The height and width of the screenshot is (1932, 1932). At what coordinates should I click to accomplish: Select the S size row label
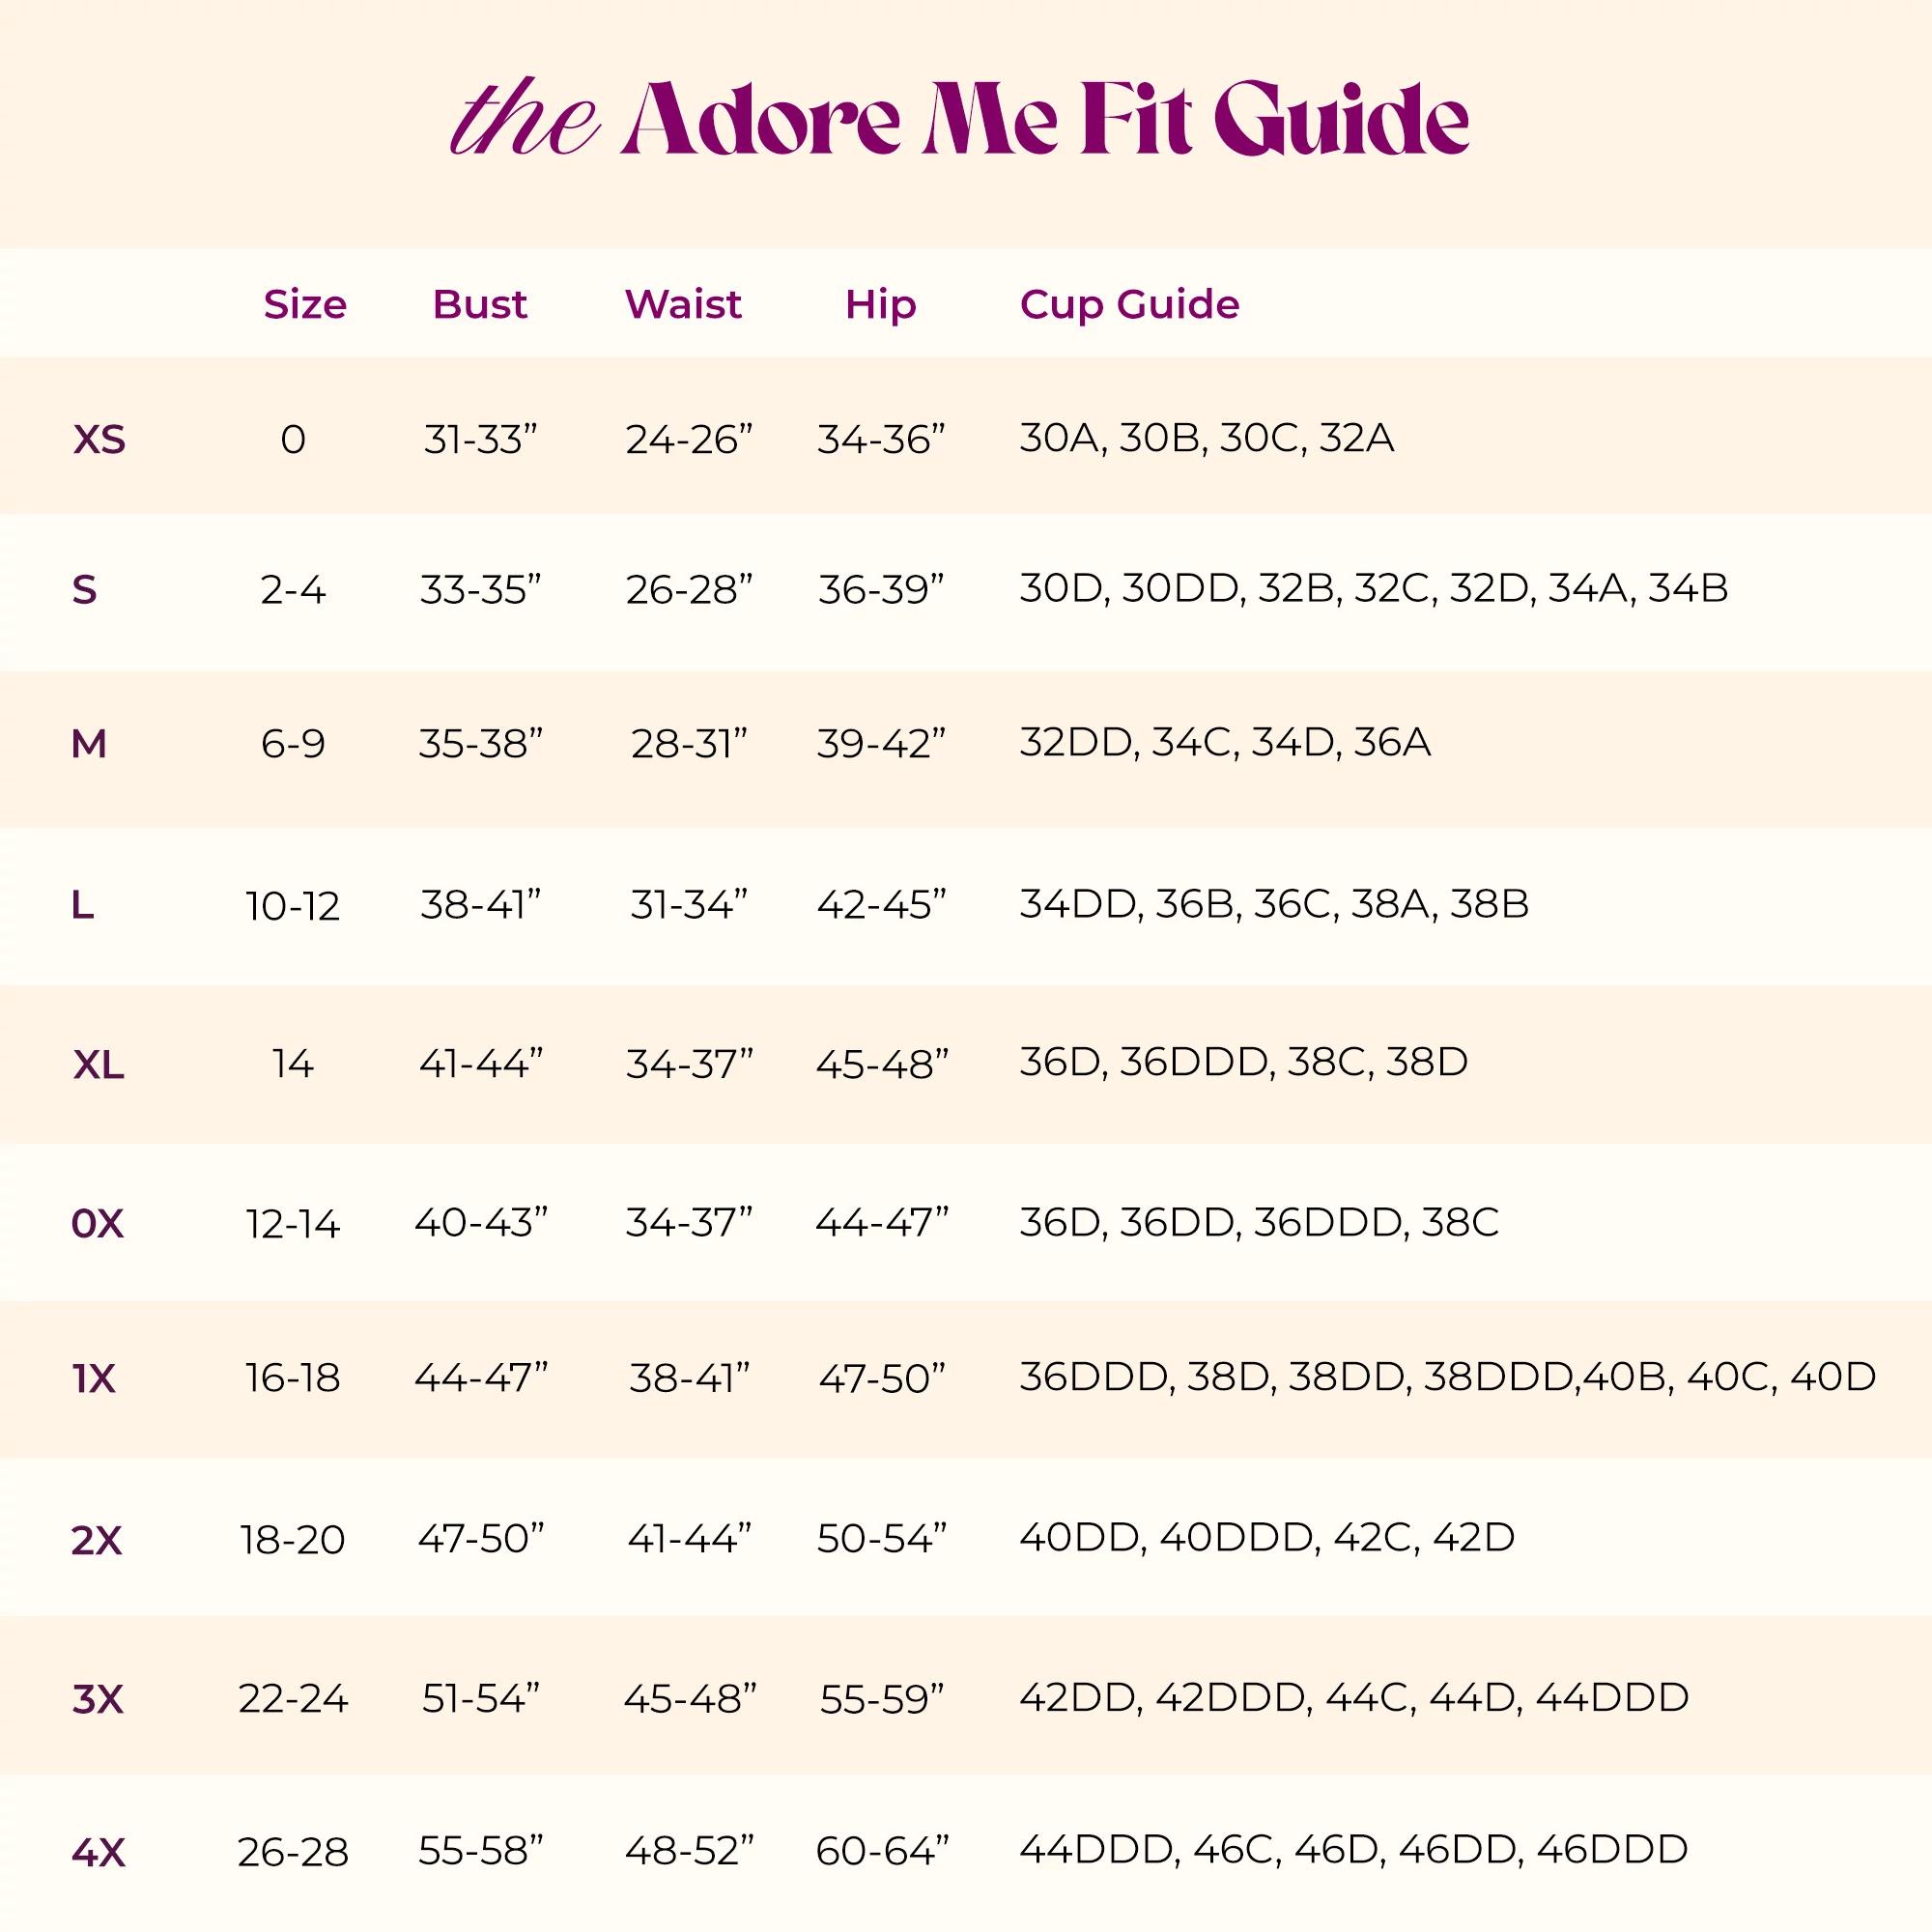85,590
